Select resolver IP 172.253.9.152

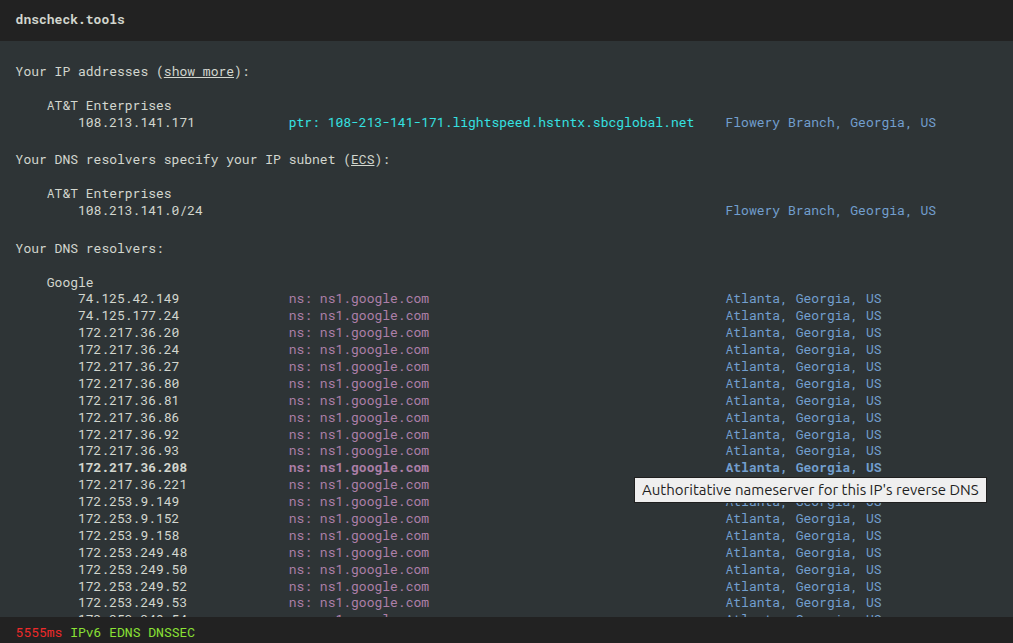coord(129,518)
